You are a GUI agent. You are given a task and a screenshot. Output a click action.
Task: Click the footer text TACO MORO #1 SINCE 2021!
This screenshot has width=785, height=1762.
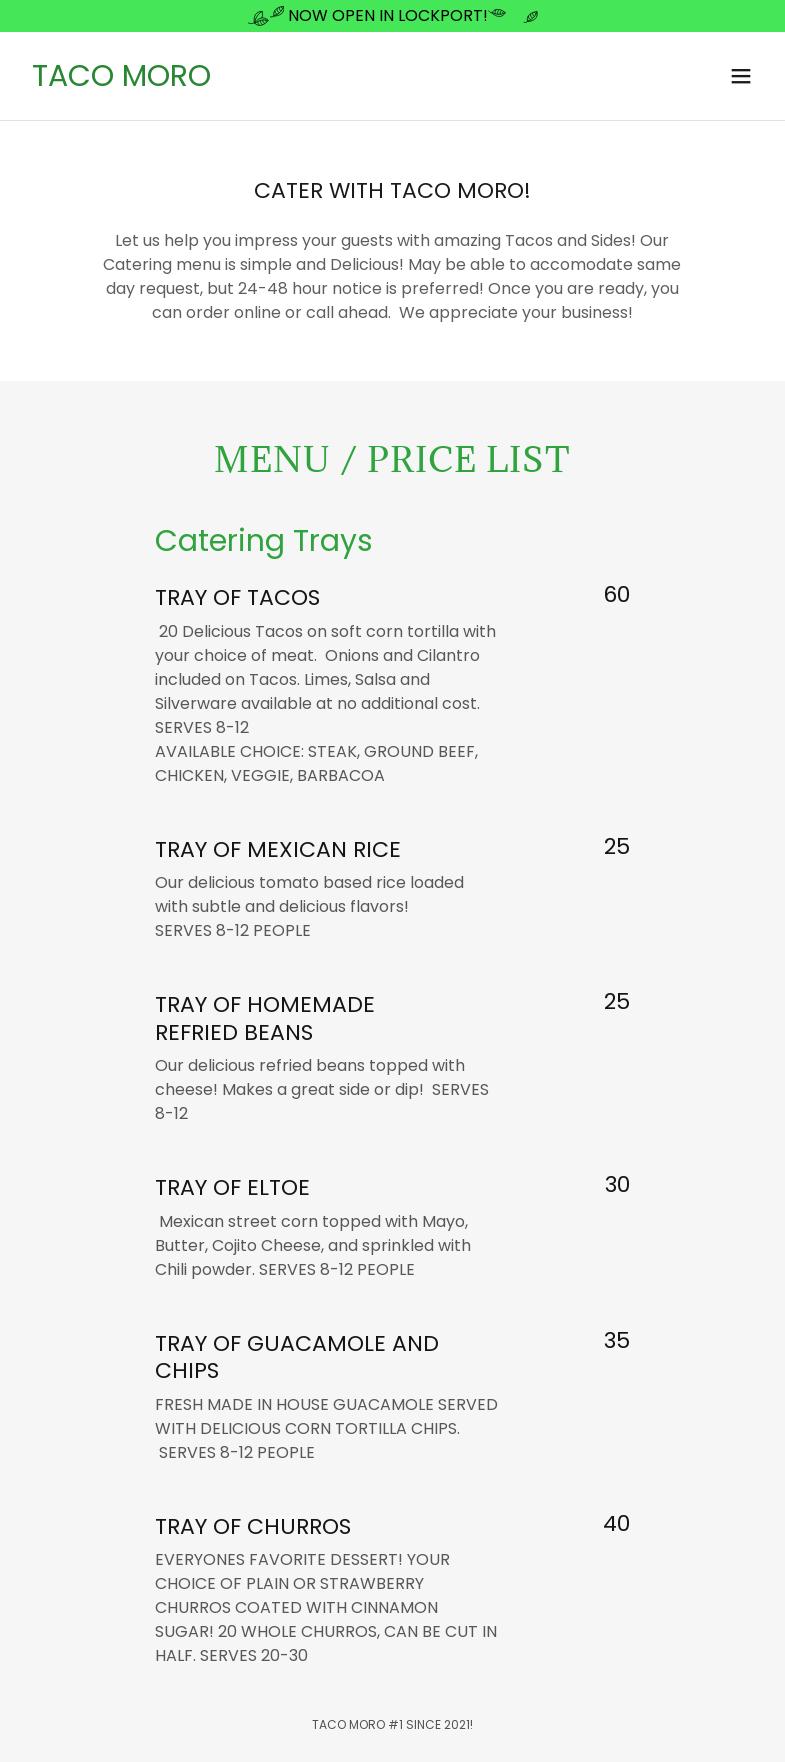click(392, 1724)
